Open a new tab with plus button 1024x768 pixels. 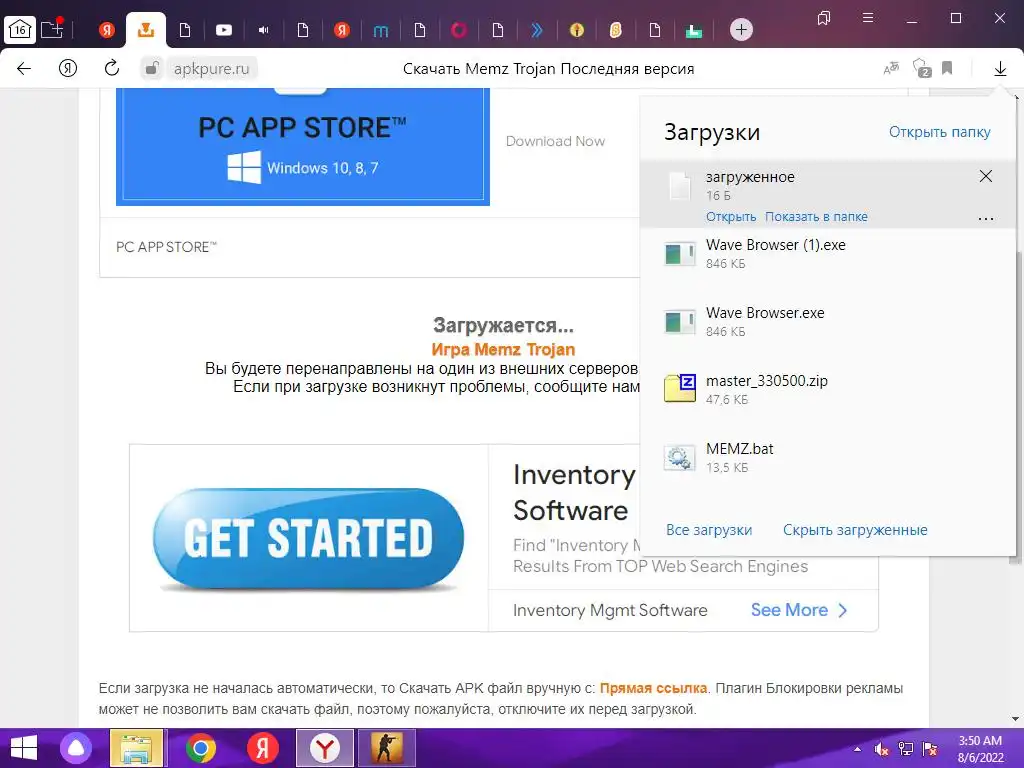click(x=741, y=29)
